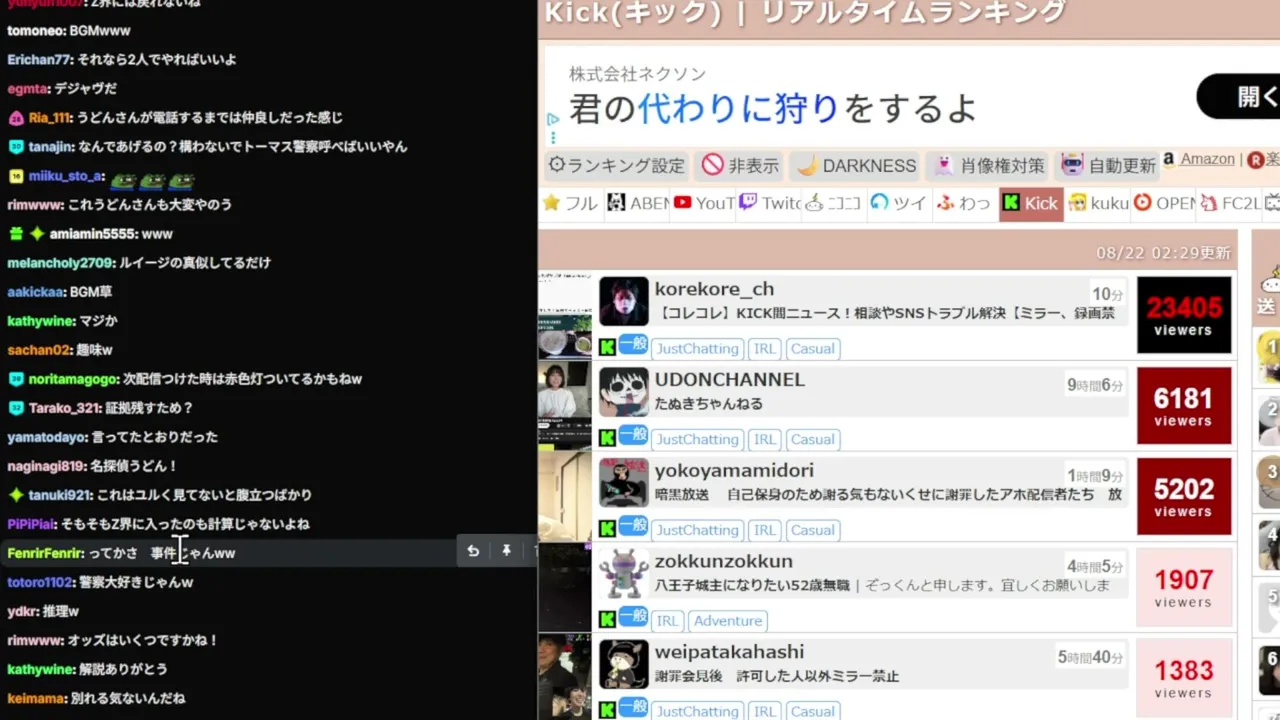Click the badge next to tanajin
Image resolution: width=1280 pixels, height=720 pixels.
[x=15, y=147]
